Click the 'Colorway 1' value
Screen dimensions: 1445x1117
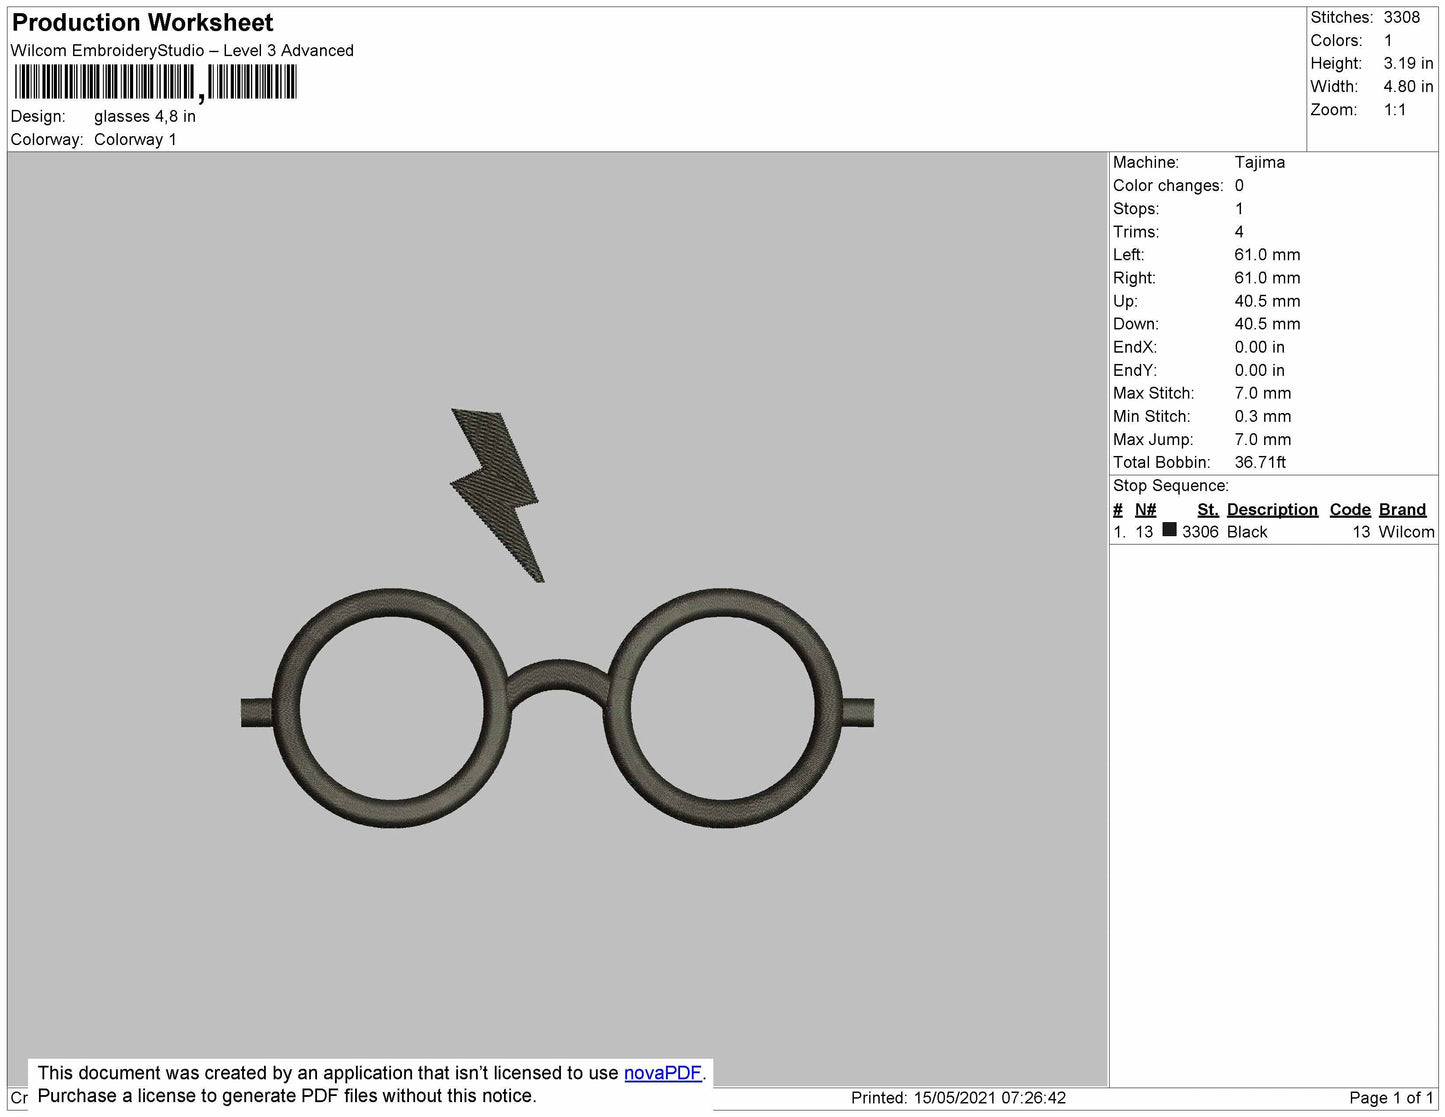tap(135, 139)
